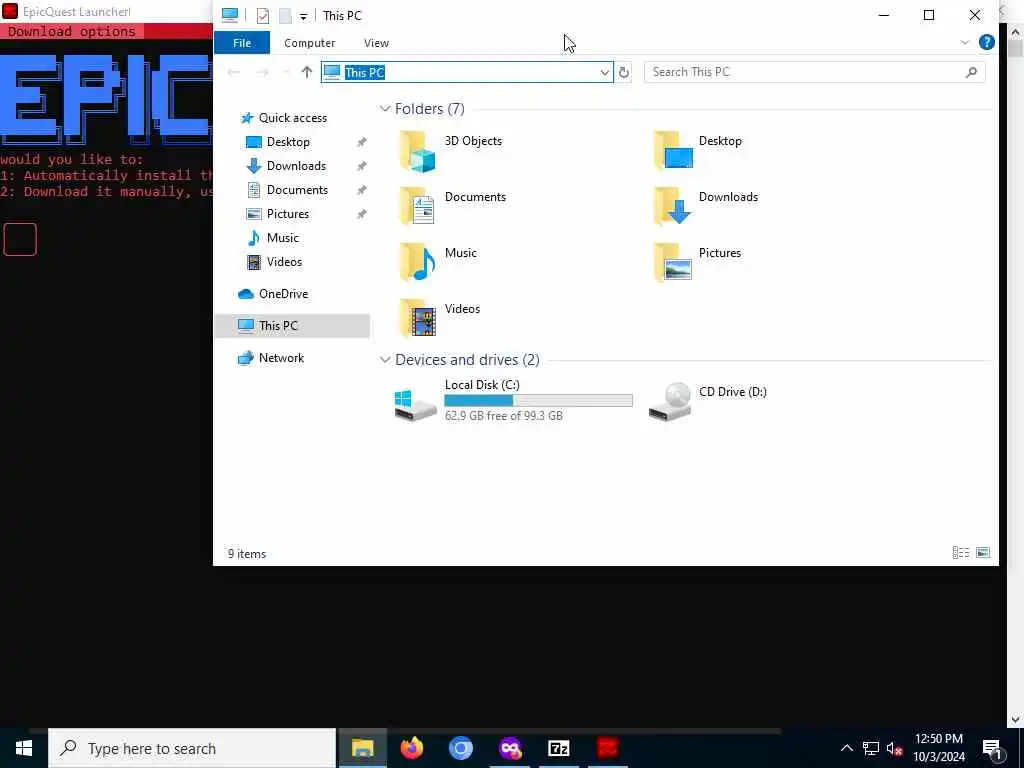The height and width of the screenshot is (768, 1024).
Task: Expand the ribbon with the chevron
Action: (x=965, y=42)
